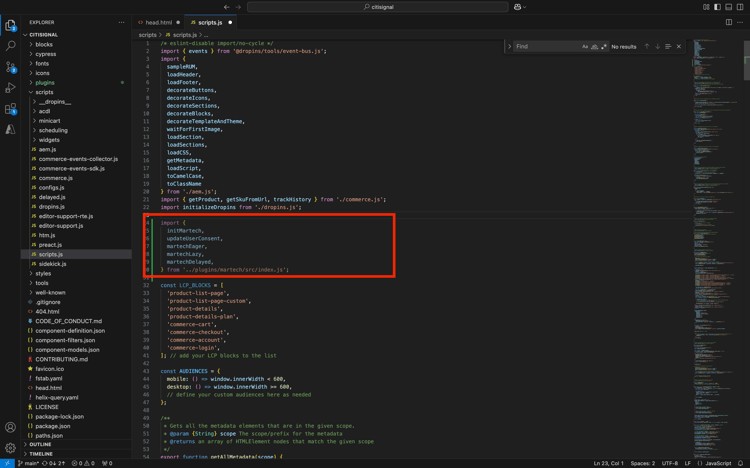This screenshot has width=750, height=468.
Task: Click errors and warnings count in status bar
Action: [x=83, y=463]
